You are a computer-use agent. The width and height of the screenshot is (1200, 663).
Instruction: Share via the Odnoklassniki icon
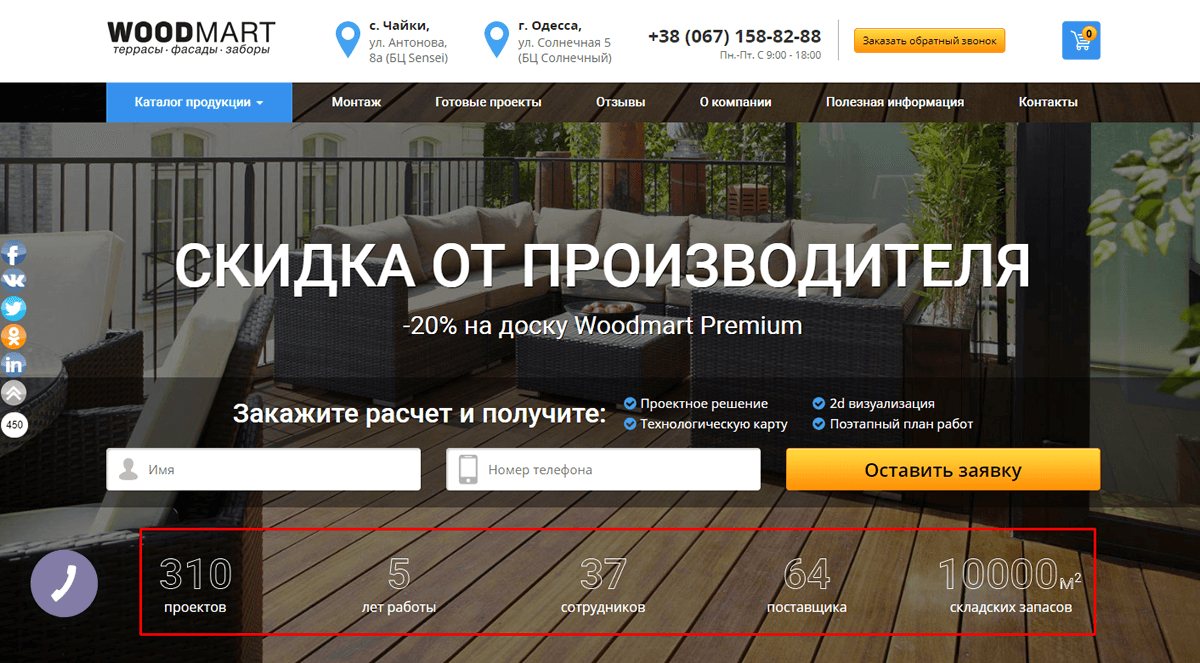pyautogui.click(x=14, y=337)
